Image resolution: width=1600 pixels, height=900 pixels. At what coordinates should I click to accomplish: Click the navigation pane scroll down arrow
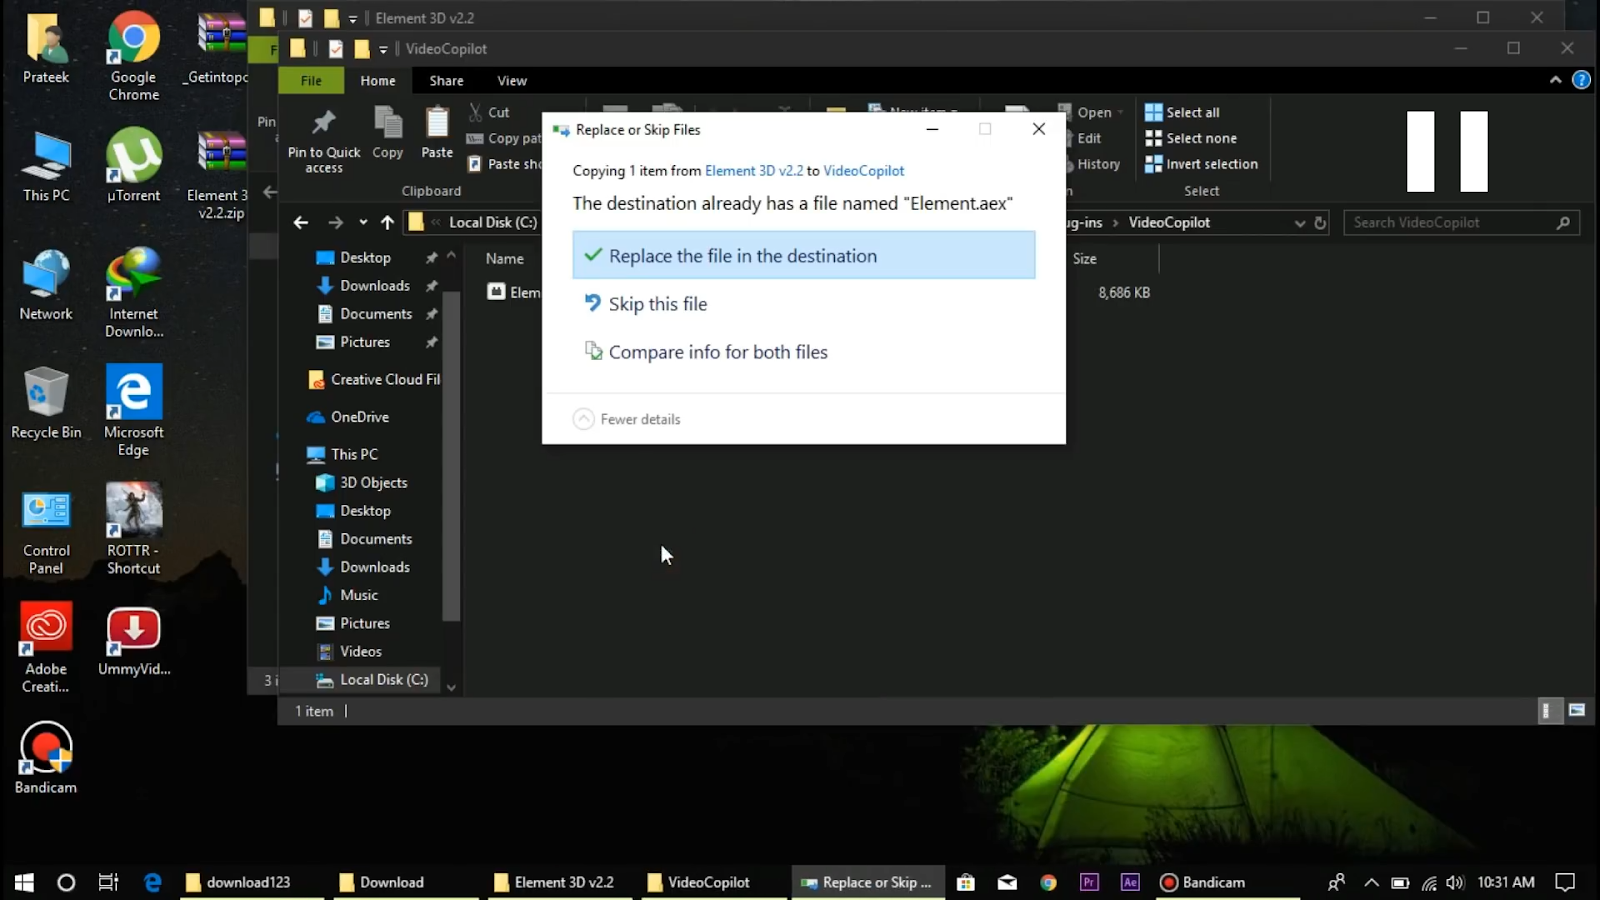point(451,687)
